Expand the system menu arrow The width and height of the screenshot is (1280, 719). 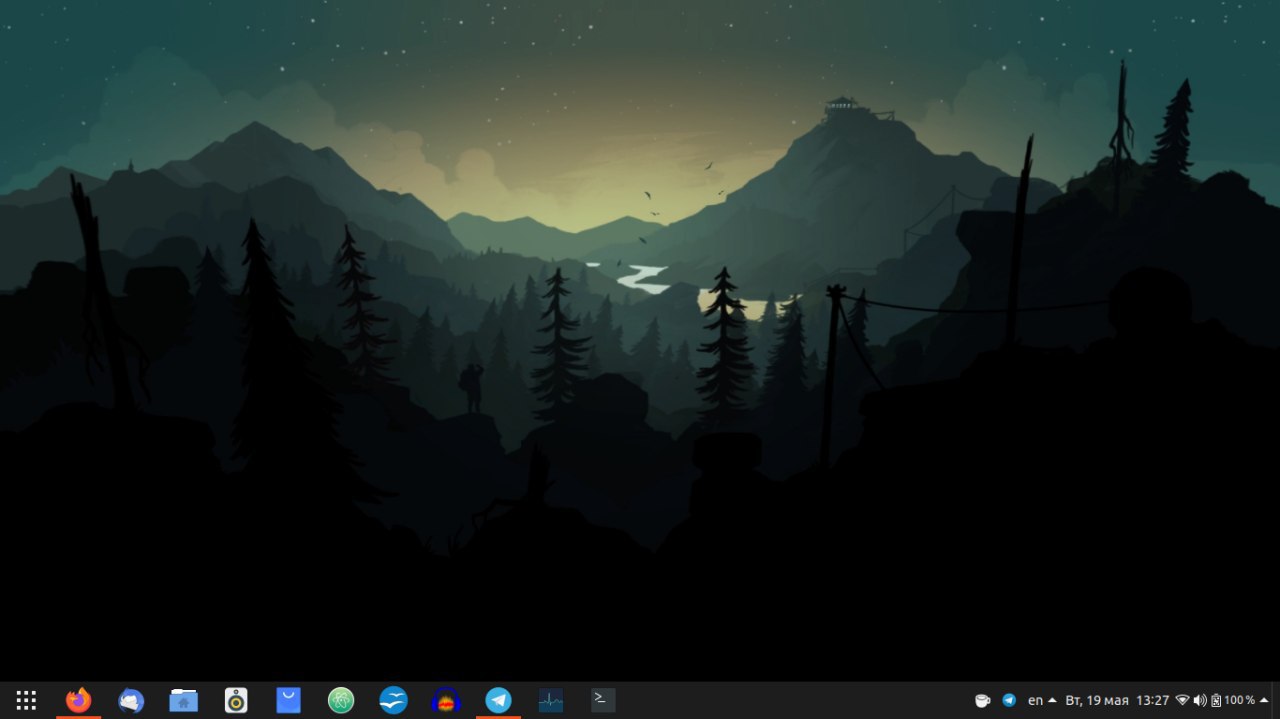pos(1264,700)
